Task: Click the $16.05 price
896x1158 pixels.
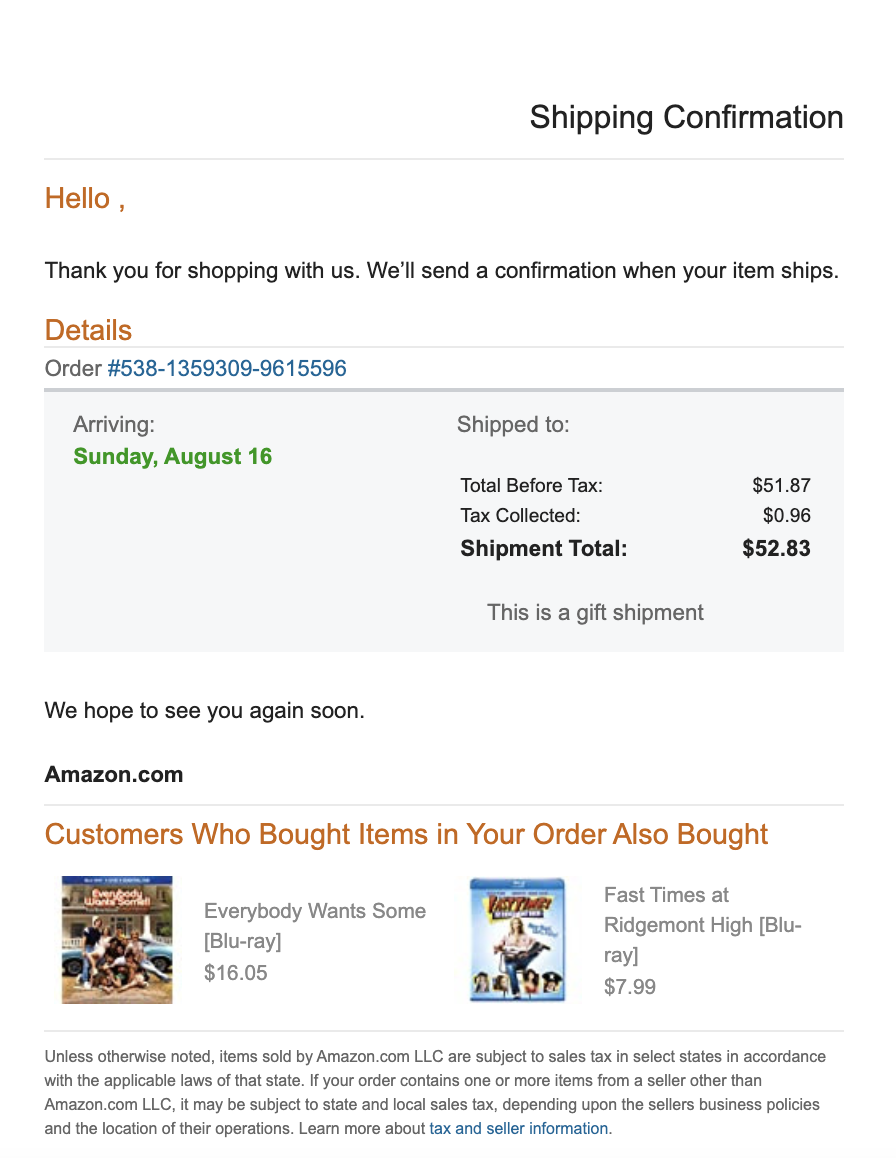Action: (235, 973)
